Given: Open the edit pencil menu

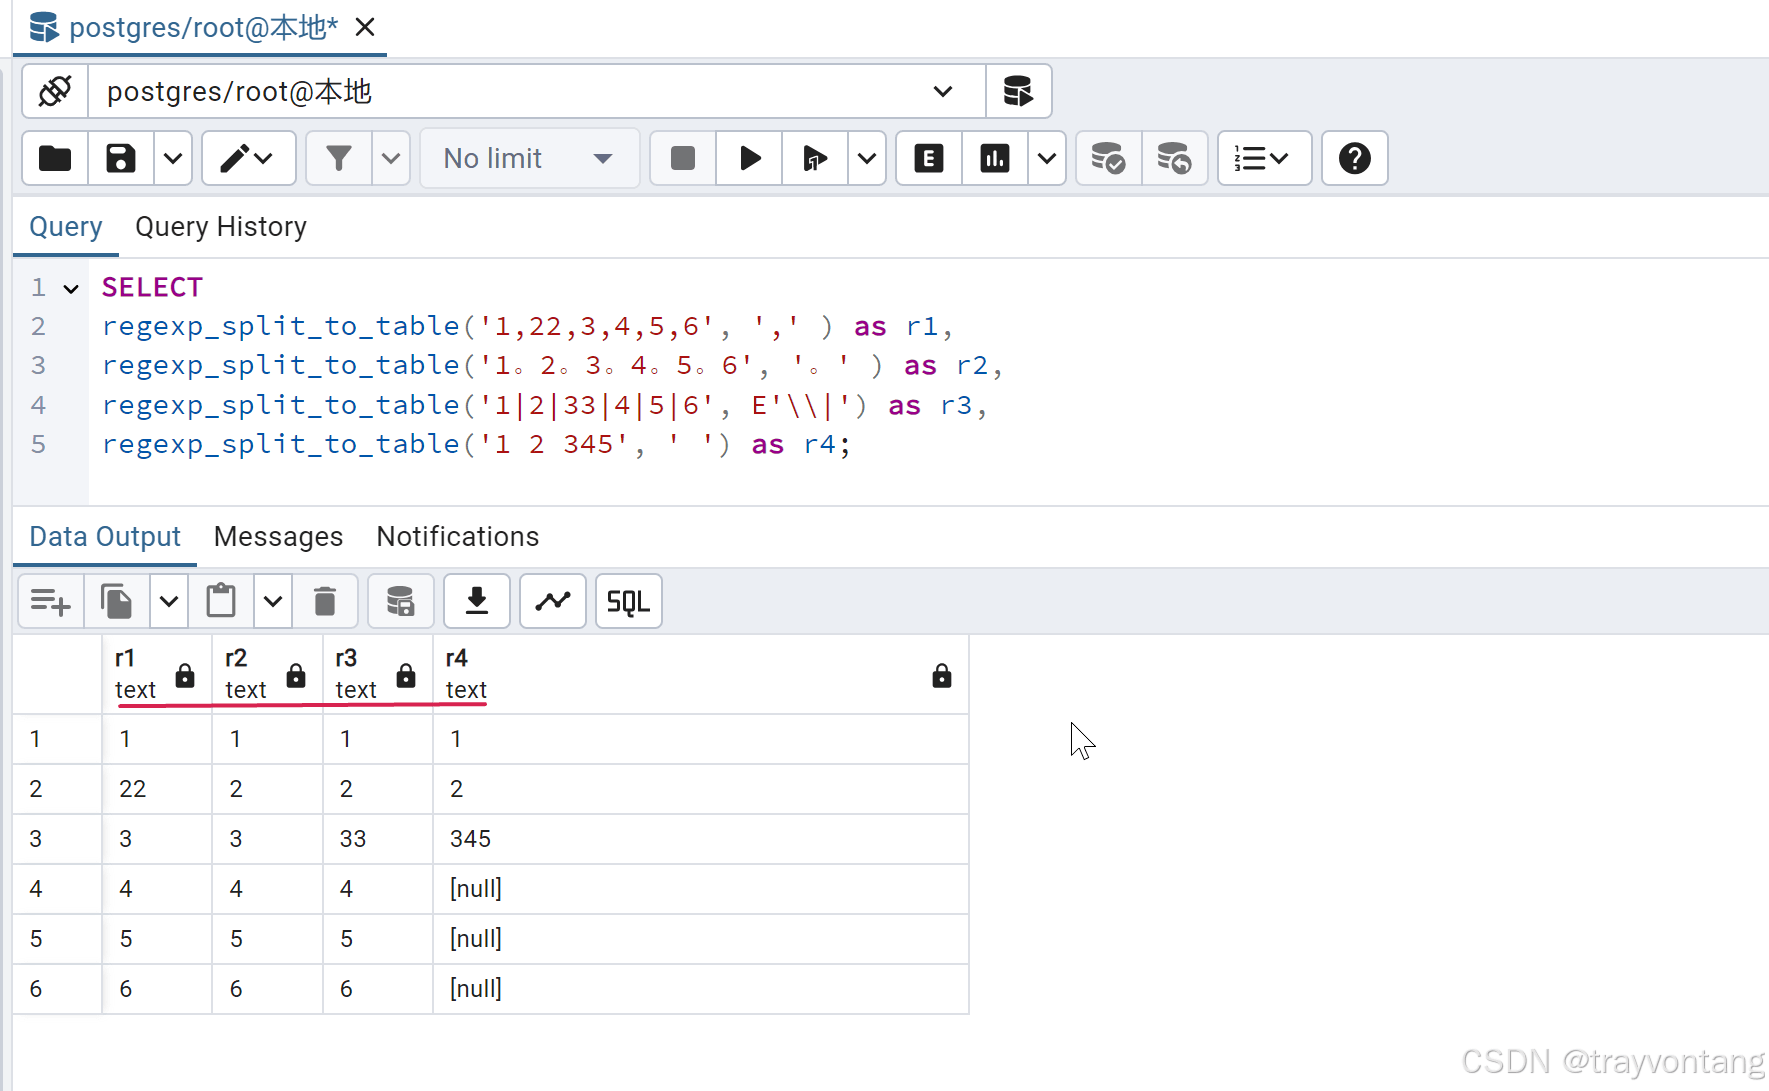Looking at the screenshot, I should (x=248, y=158).
